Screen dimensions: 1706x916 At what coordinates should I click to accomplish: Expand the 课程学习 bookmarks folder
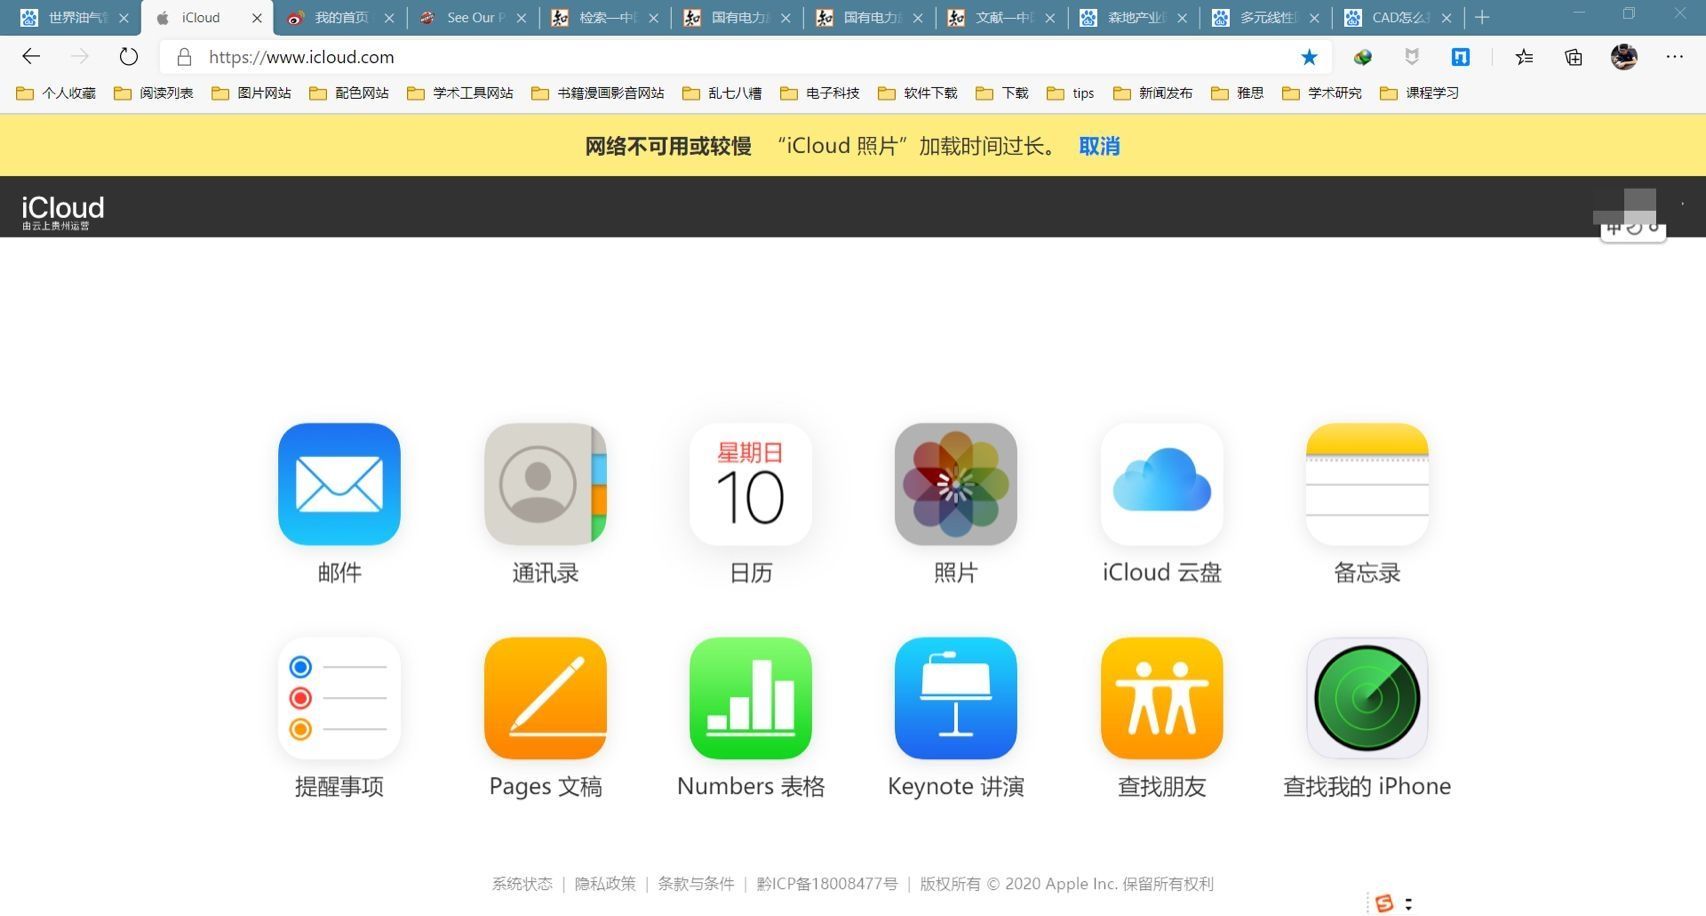coord(1419,93)
